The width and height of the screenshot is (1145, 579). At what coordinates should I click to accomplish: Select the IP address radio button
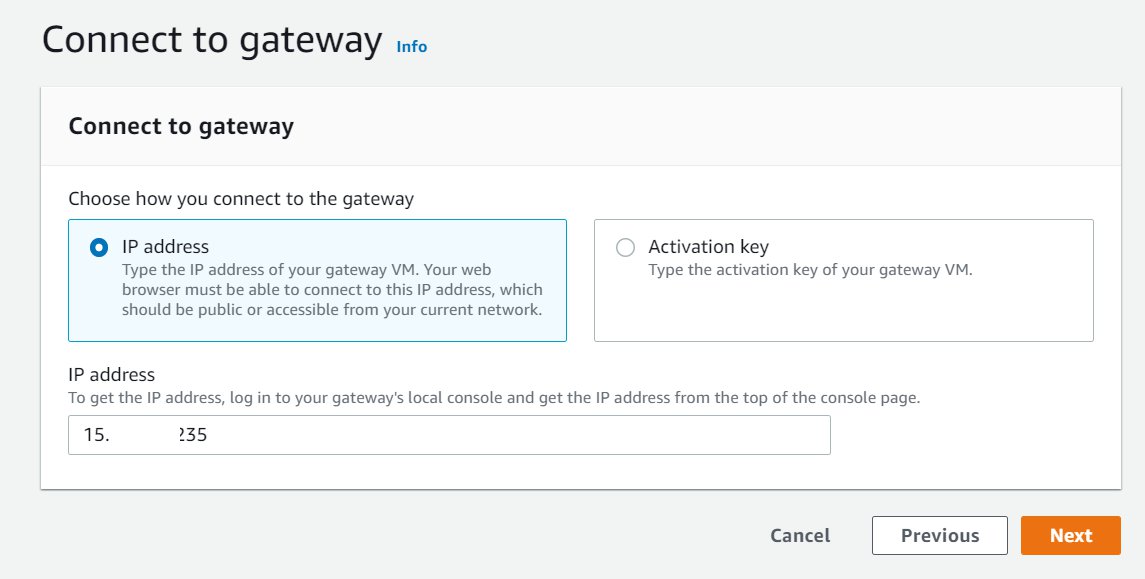click(x=99, y=248)
